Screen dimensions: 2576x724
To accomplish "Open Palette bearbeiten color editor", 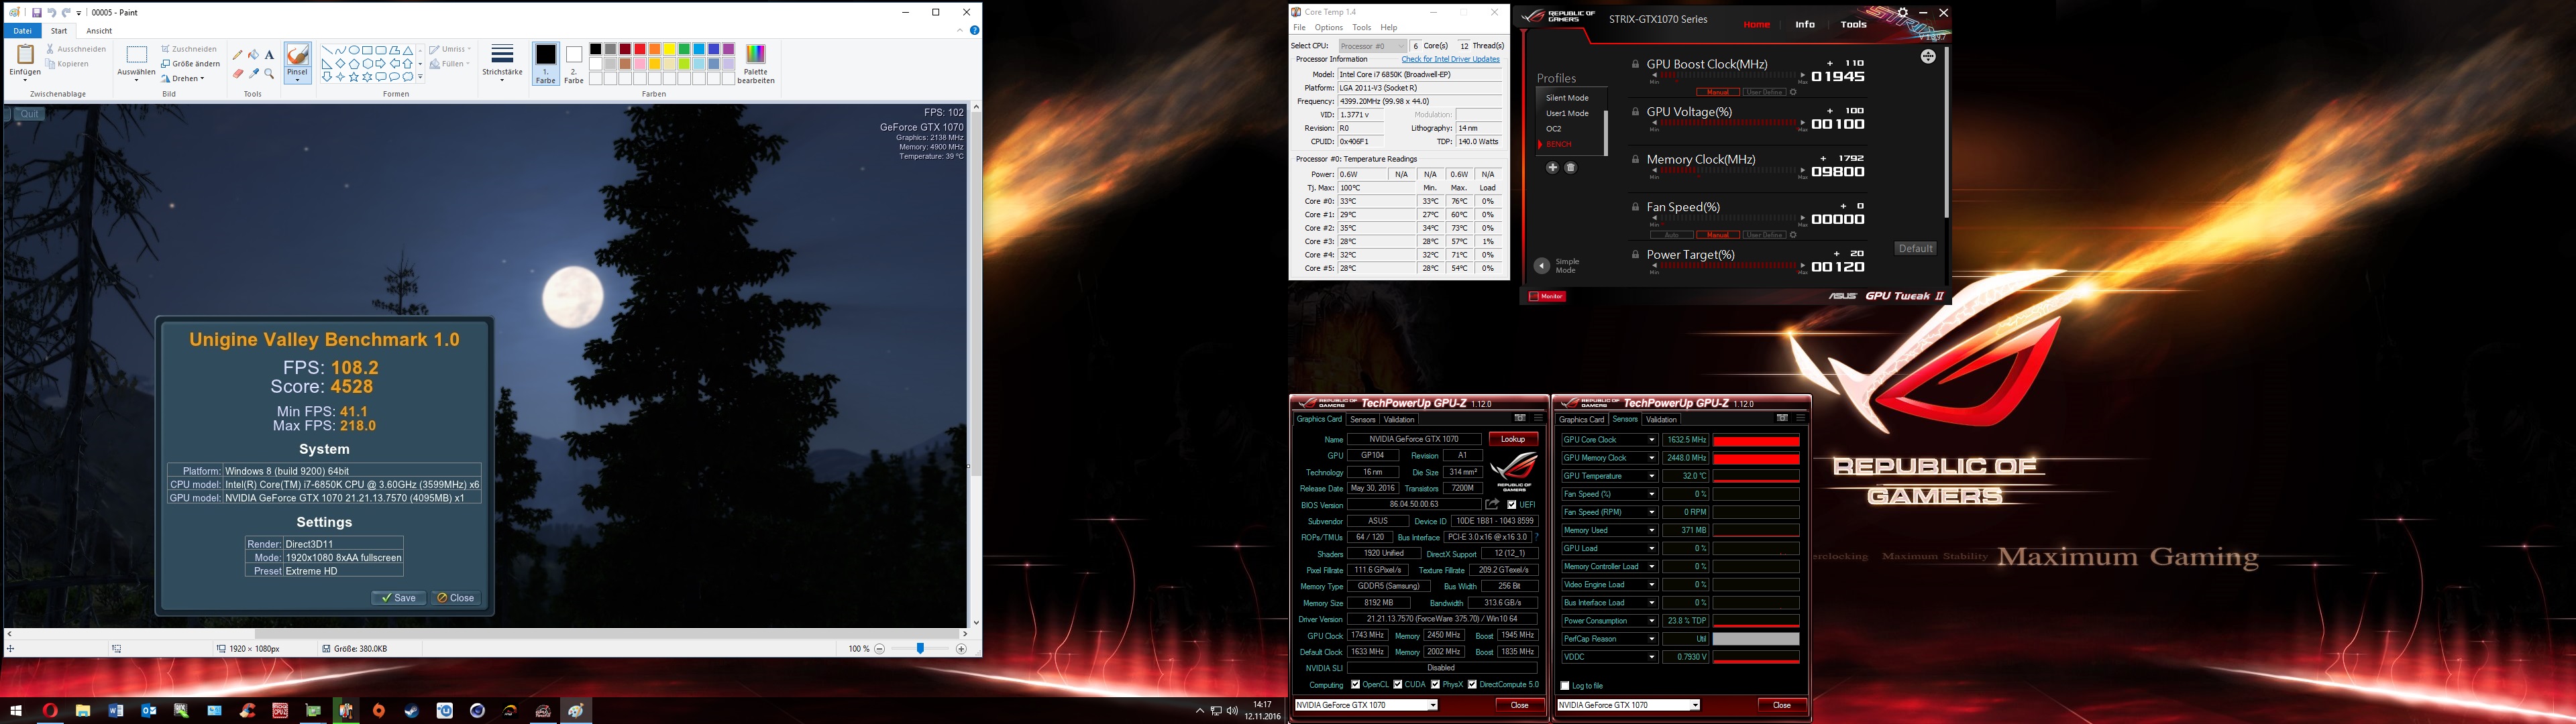I will pyautogui.click(x=756, y=63).
